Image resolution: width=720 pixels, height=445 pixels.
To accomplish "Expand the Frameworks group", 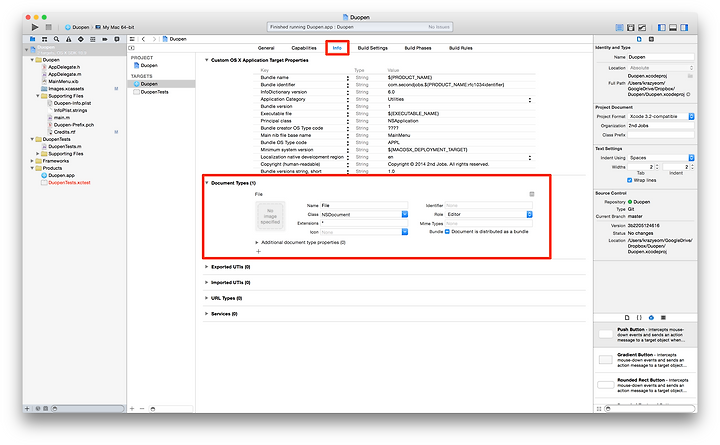I will (x=32, y=161).
